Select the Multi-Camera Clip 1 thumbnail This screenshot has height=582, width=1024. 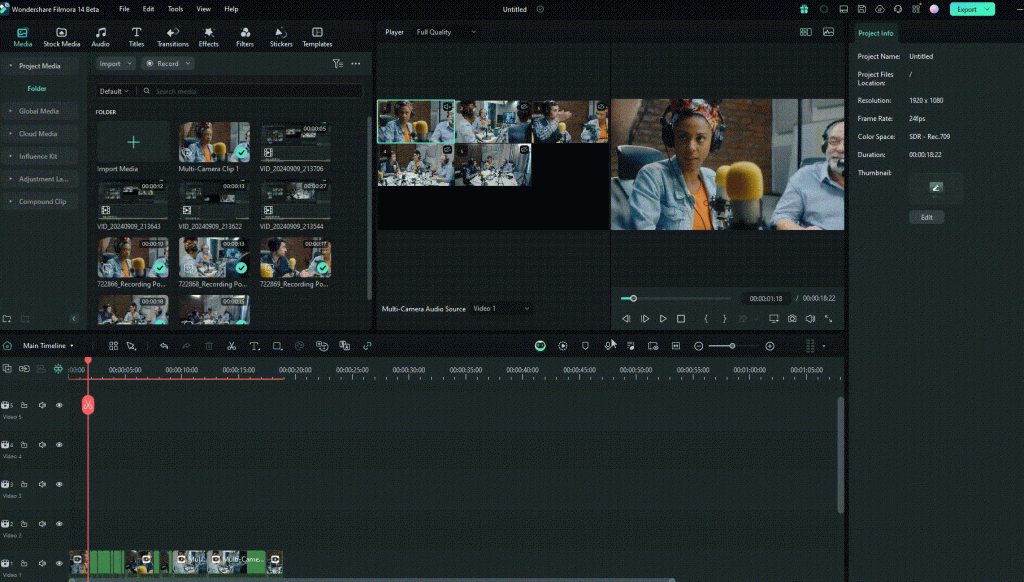pyautogui.click(x=214, y=142)
